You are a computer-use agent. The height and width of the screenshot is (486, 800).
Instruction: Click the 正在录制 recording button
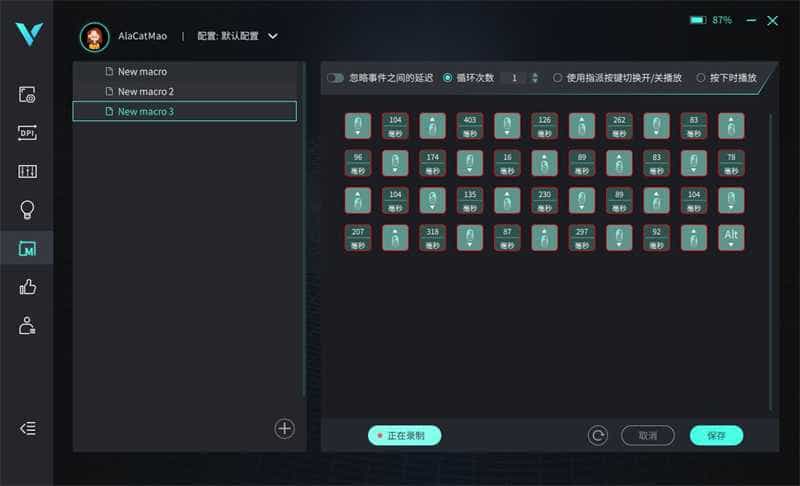(x=404, y=435)
